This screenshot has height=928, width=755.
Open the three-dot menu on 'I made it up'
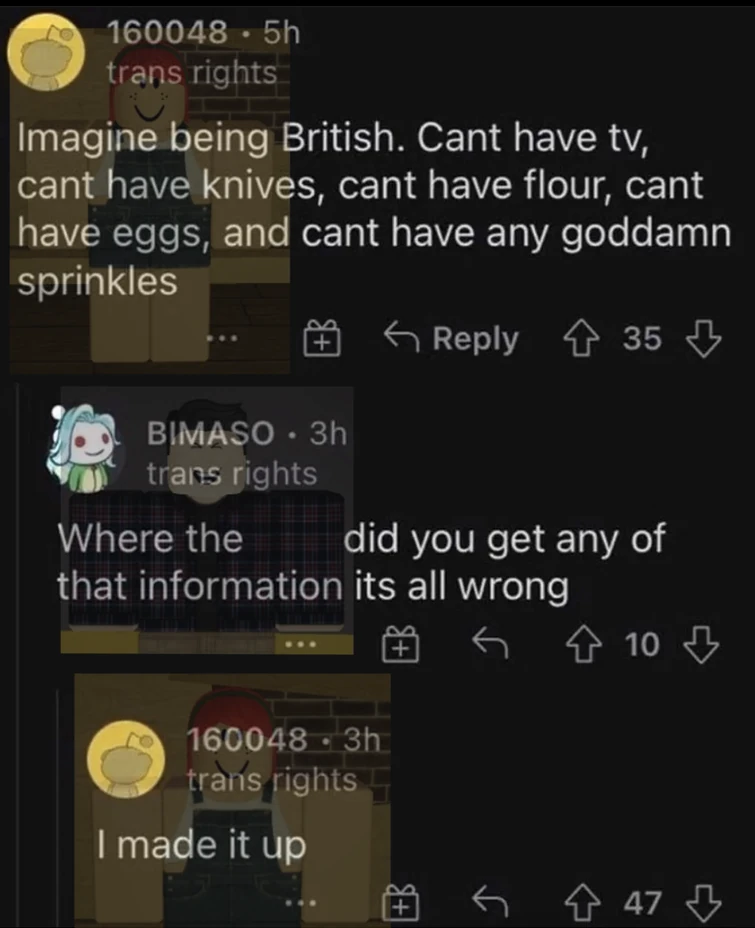click(303, 904)
